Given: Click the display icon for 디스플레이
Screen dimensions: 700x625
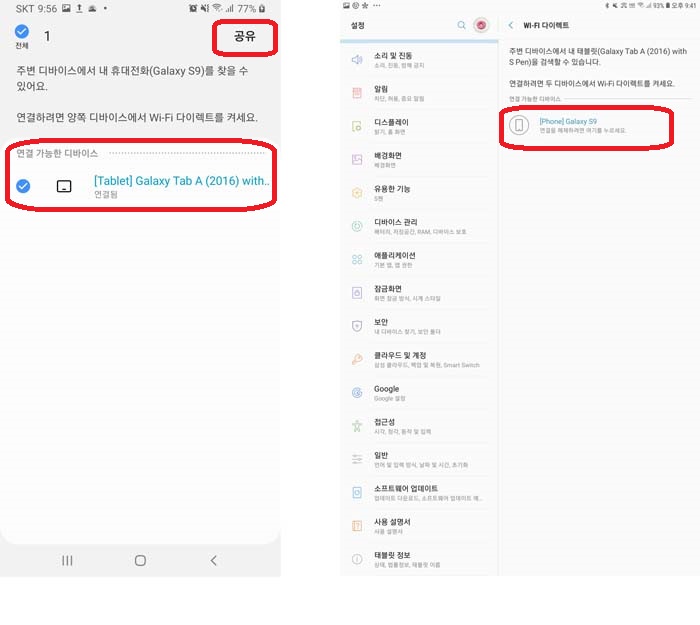Looking at the screenshot, I should point(357,126).
